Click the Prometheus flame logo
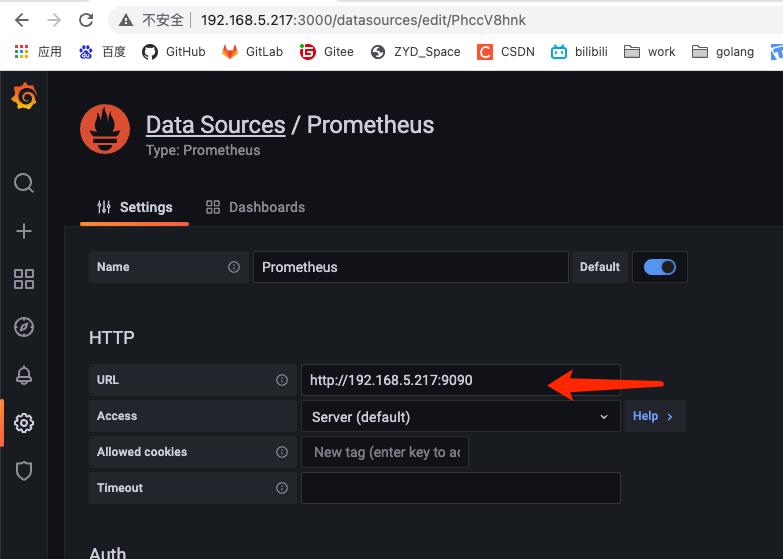This screenshot has height=559, width=783. click(x=105, y=129)
